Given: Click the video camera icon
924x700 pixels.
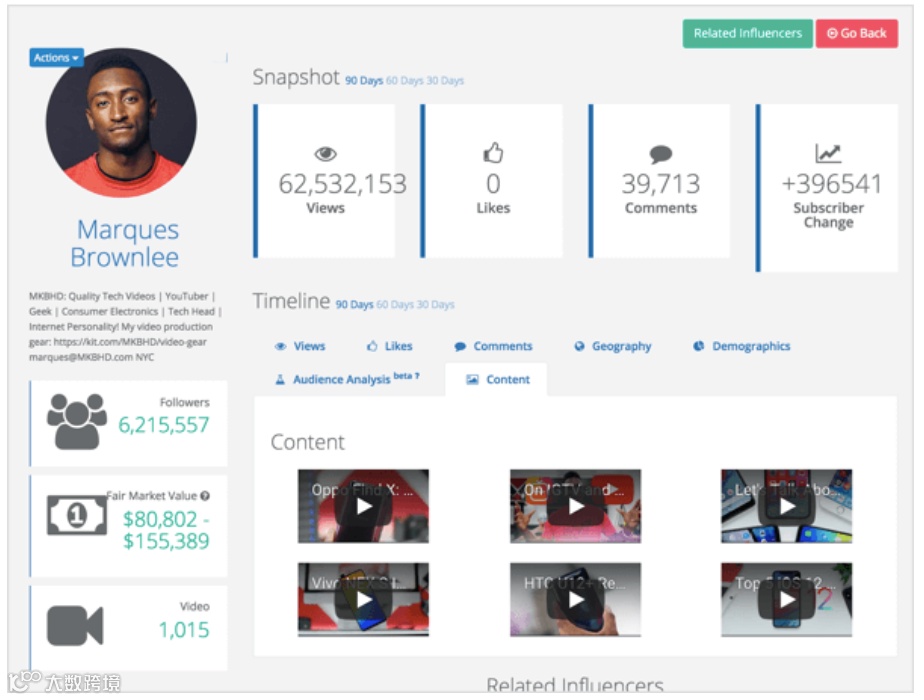Looking at the screenshot, I should click(75, 626).
